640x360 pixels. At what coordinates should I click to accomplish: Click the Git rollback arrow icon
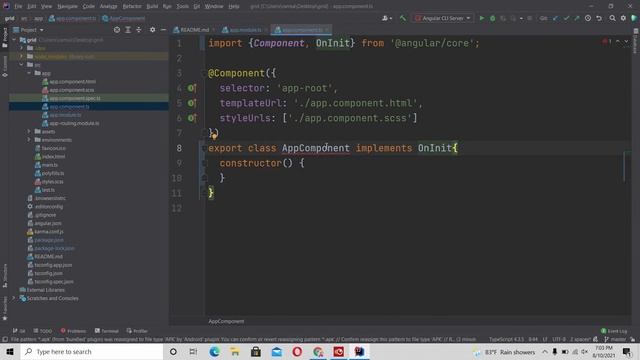tap(599, 18)
